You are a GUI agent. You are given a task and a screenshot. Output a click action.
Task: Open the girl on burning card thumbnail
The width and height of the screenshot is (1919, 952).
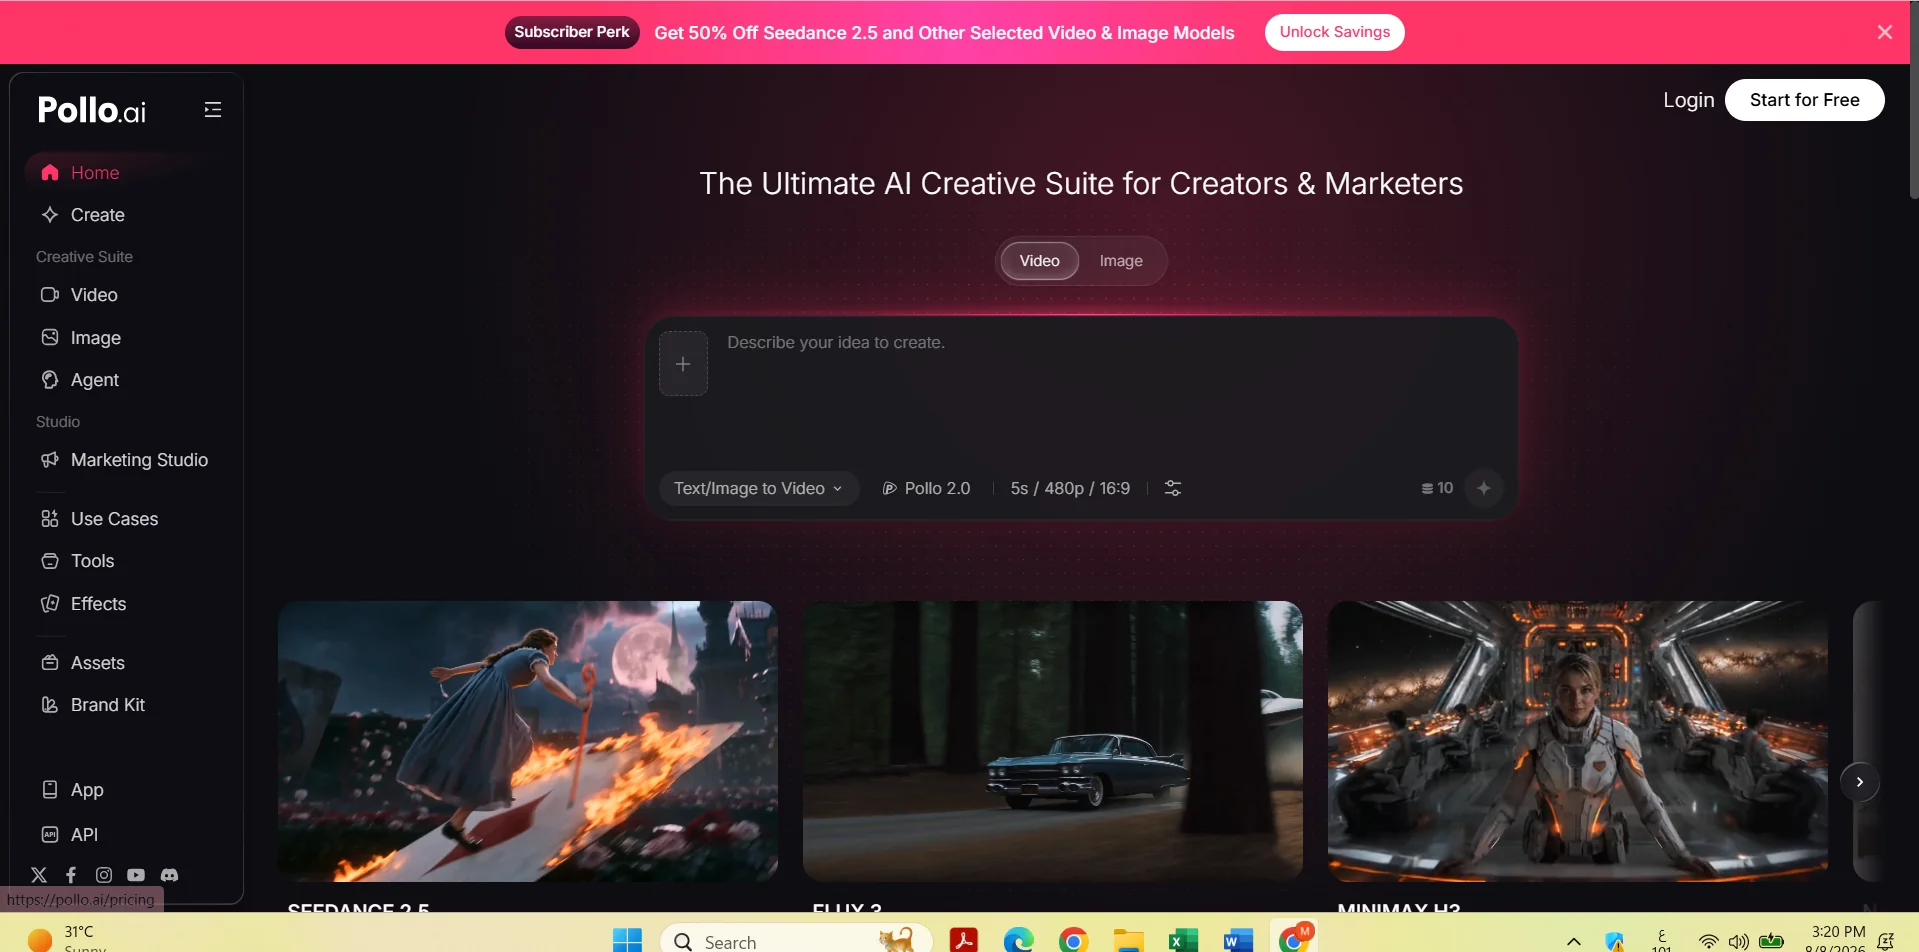point(528,741)
